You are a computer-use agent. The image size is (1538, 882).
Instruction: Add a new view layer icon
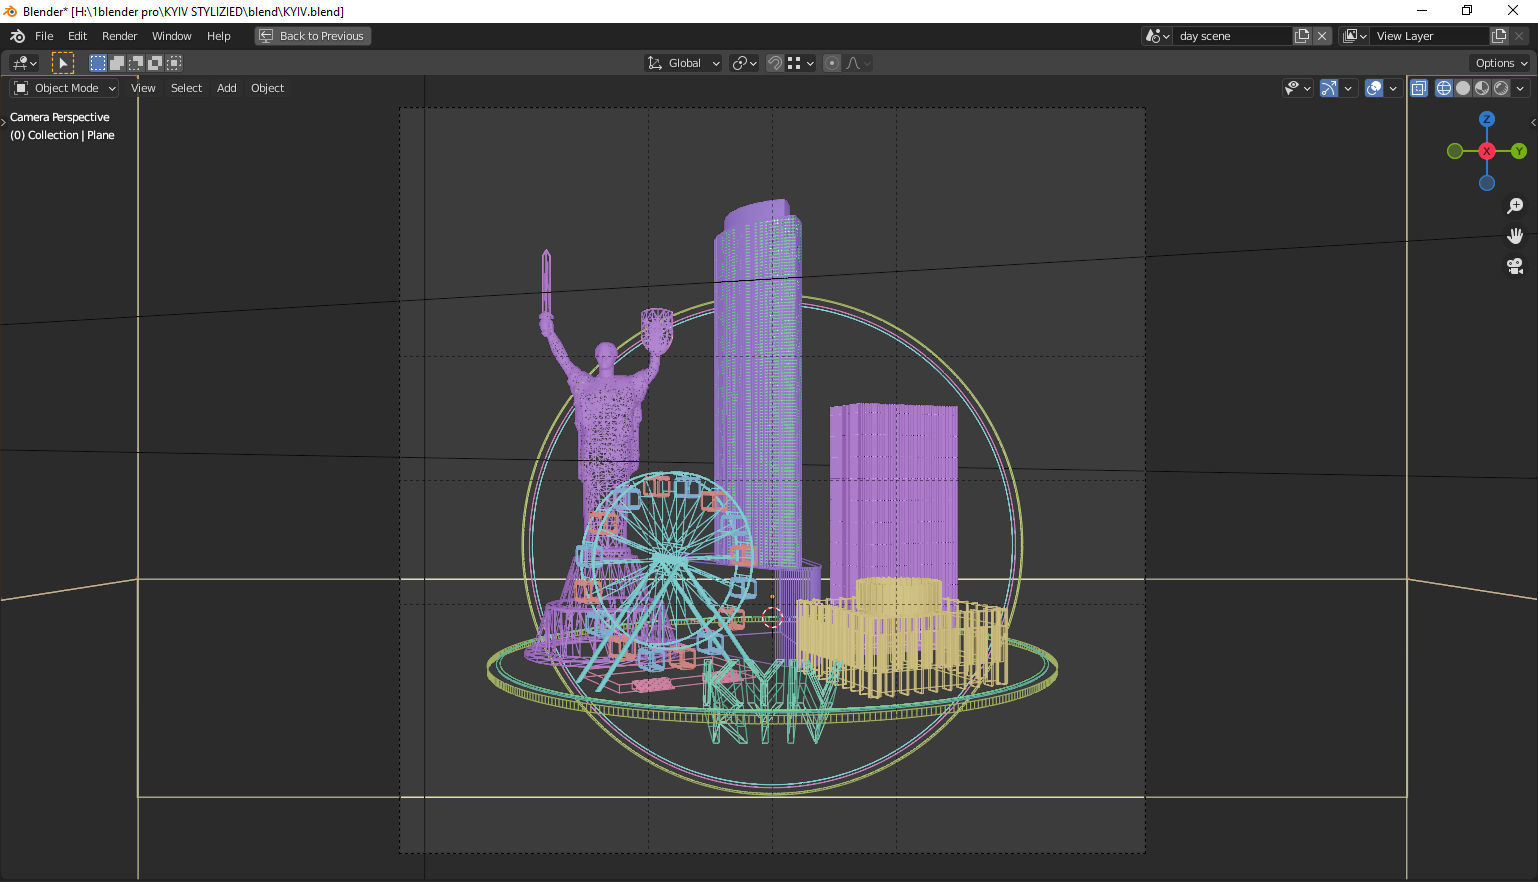[1499, 36]
